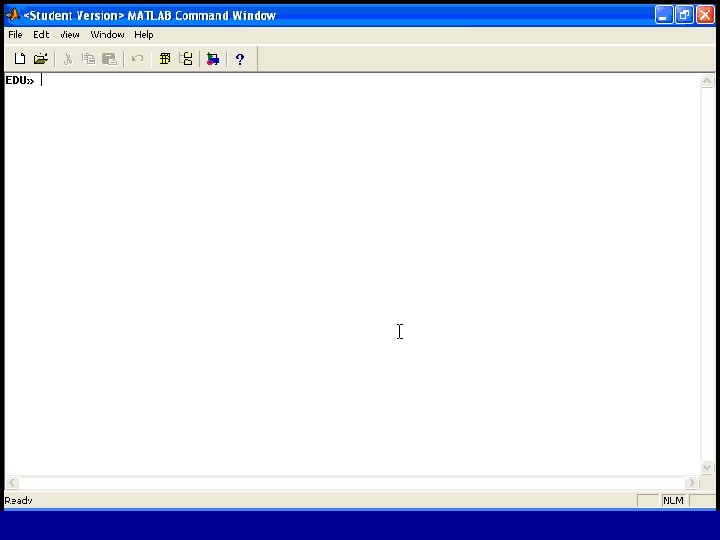Viewport: 720px width, 540px height.
Task: Click the vertical scrollbar down arrow
Action: pos(707,467)
